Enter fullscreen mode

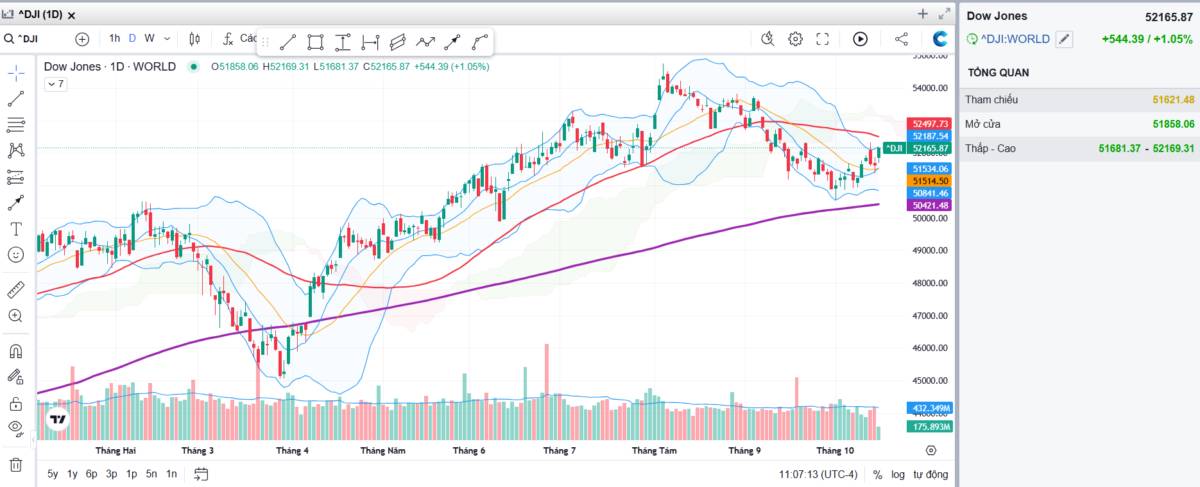point(823,38)
